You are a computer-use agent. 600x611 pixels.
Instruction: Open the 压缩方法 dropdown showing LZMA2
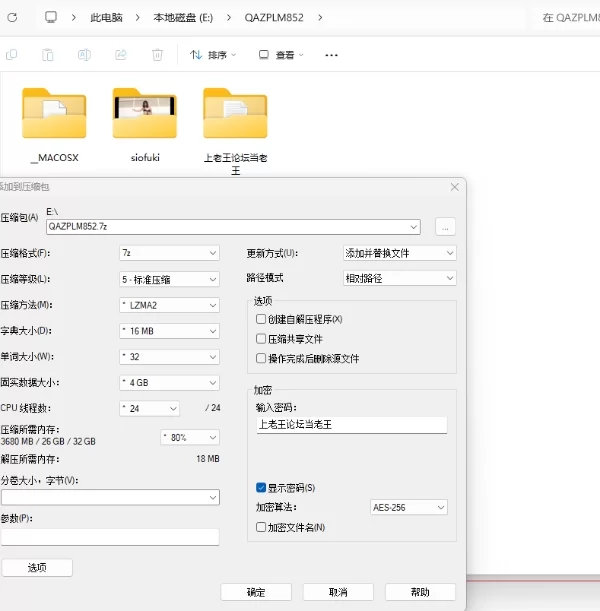pos(169,305)
